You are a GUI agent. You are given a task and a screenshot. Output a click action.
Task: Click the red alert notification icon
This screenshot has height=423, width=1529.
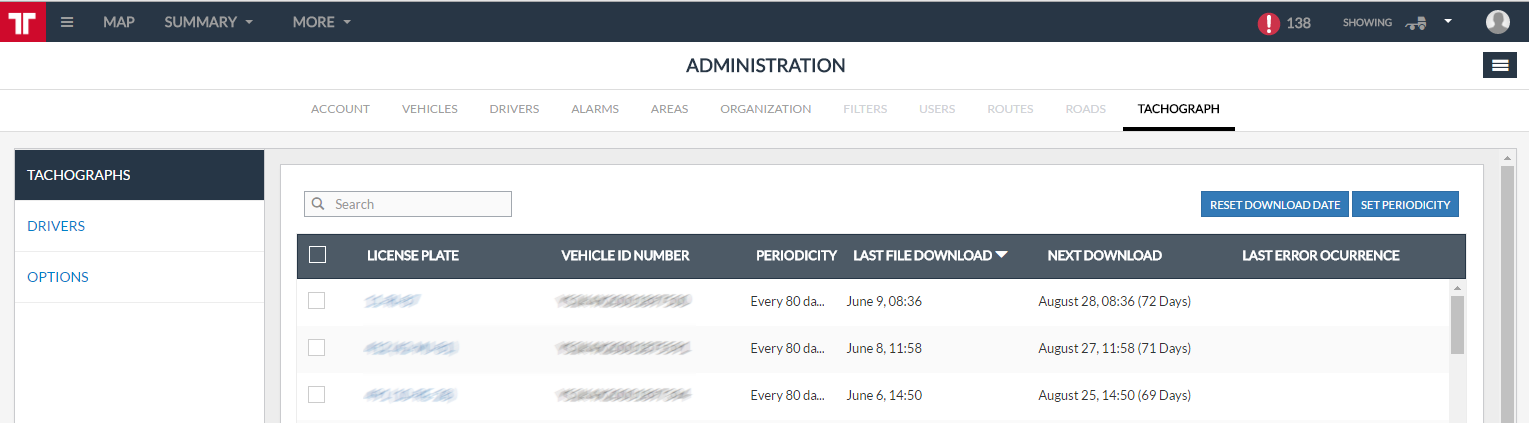pyautogui.click(x=1269, y=23)
